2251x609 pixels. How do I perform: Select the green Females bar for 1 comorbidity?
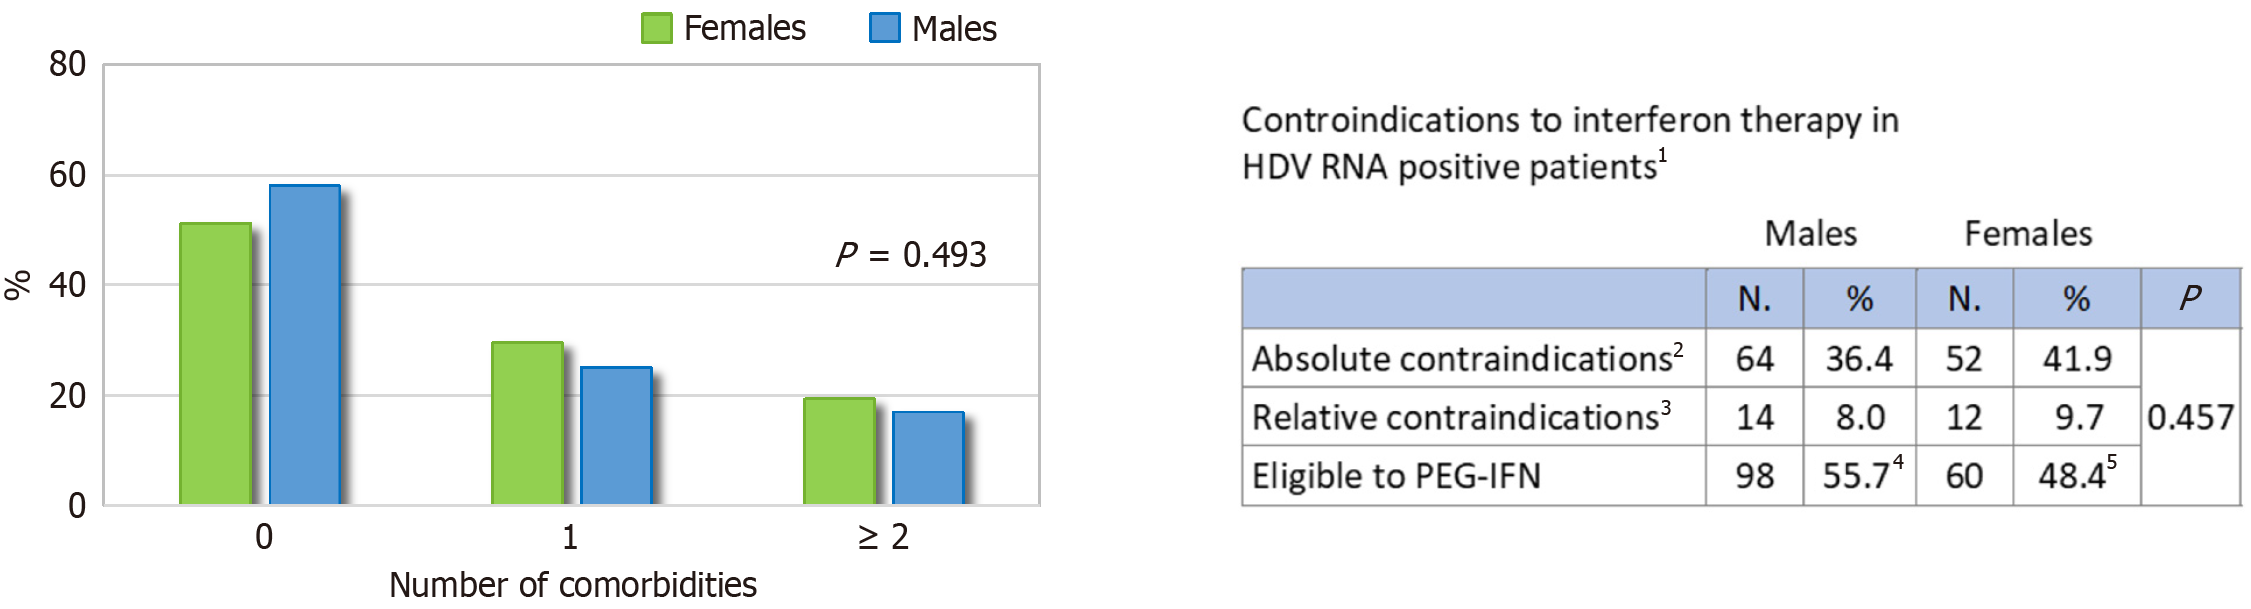coord(527,423)
